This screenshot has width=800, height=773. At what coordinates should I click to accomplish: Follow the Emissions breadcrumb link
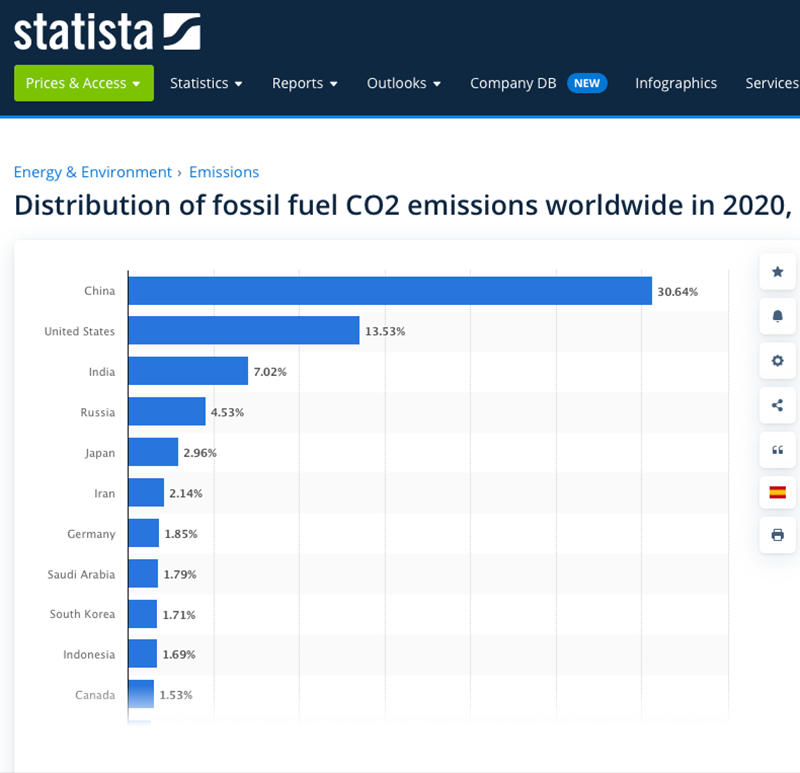pyautogui.click(x=224, y=172)
